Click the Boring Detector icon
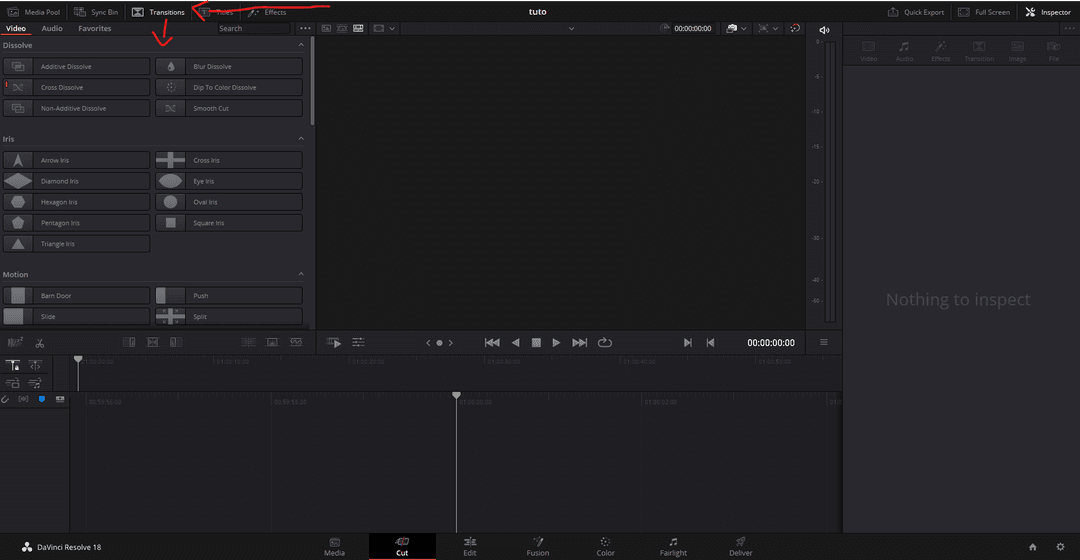Viewport: 1080px width, 560px height. (x=14, y=342)
